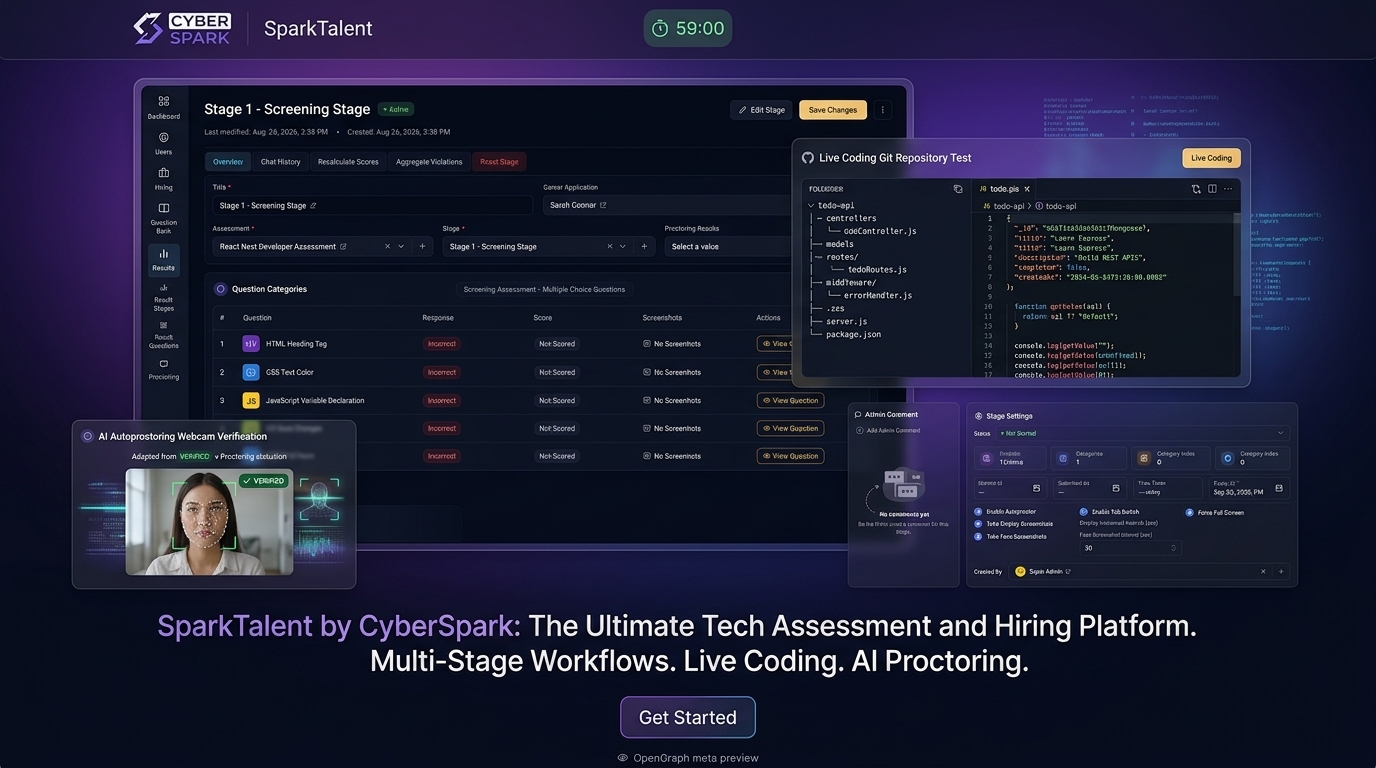
Task: Select the todo file editor tab
Action: click(1004, 189)
